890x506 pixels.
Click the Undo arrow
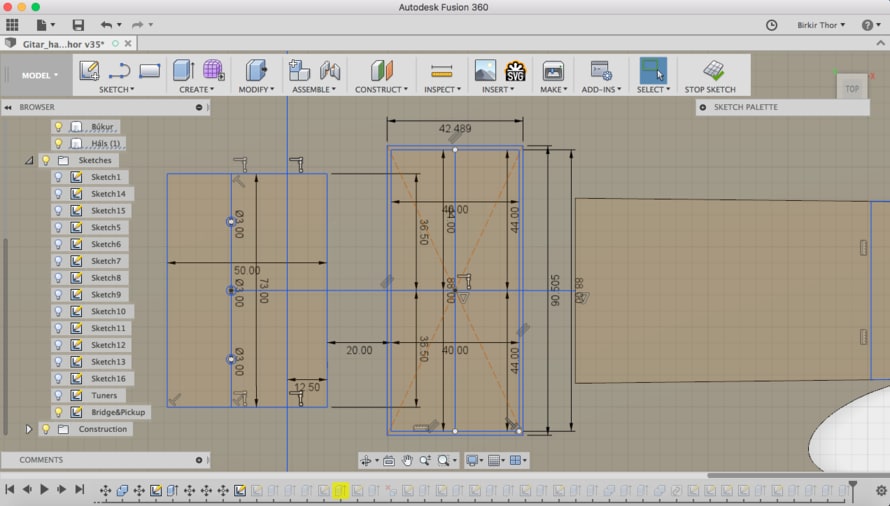point(106,25)
